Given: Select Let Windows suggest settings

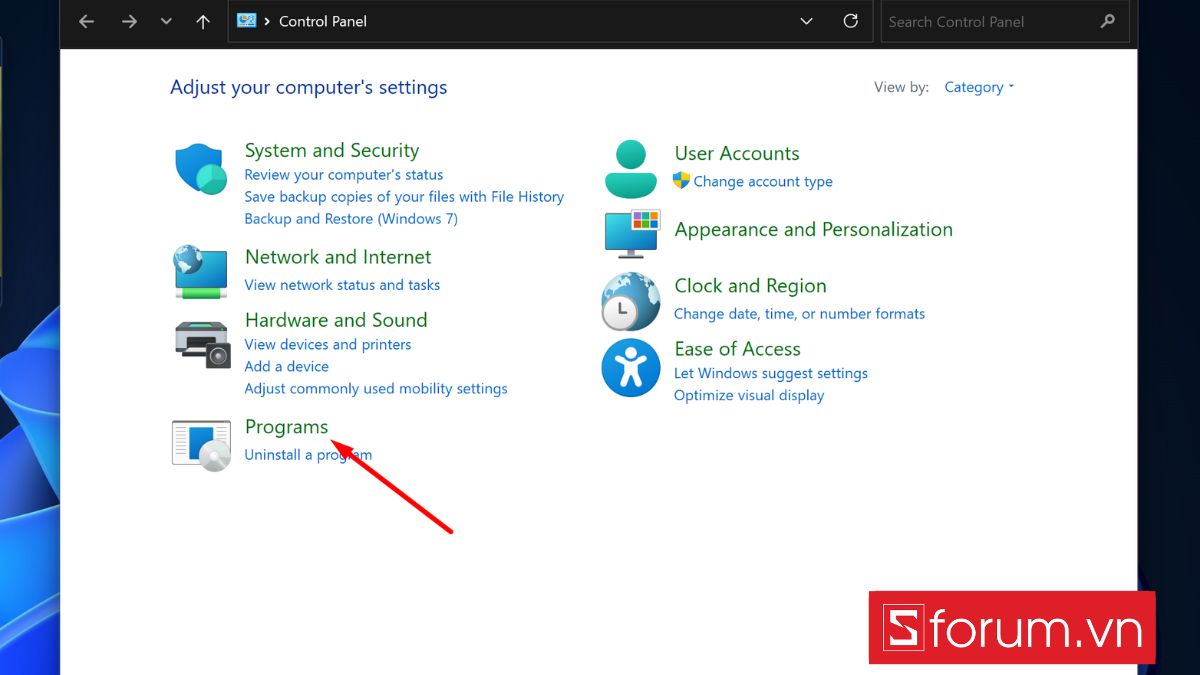Looking at the screenshot, I should coord(771,373).
